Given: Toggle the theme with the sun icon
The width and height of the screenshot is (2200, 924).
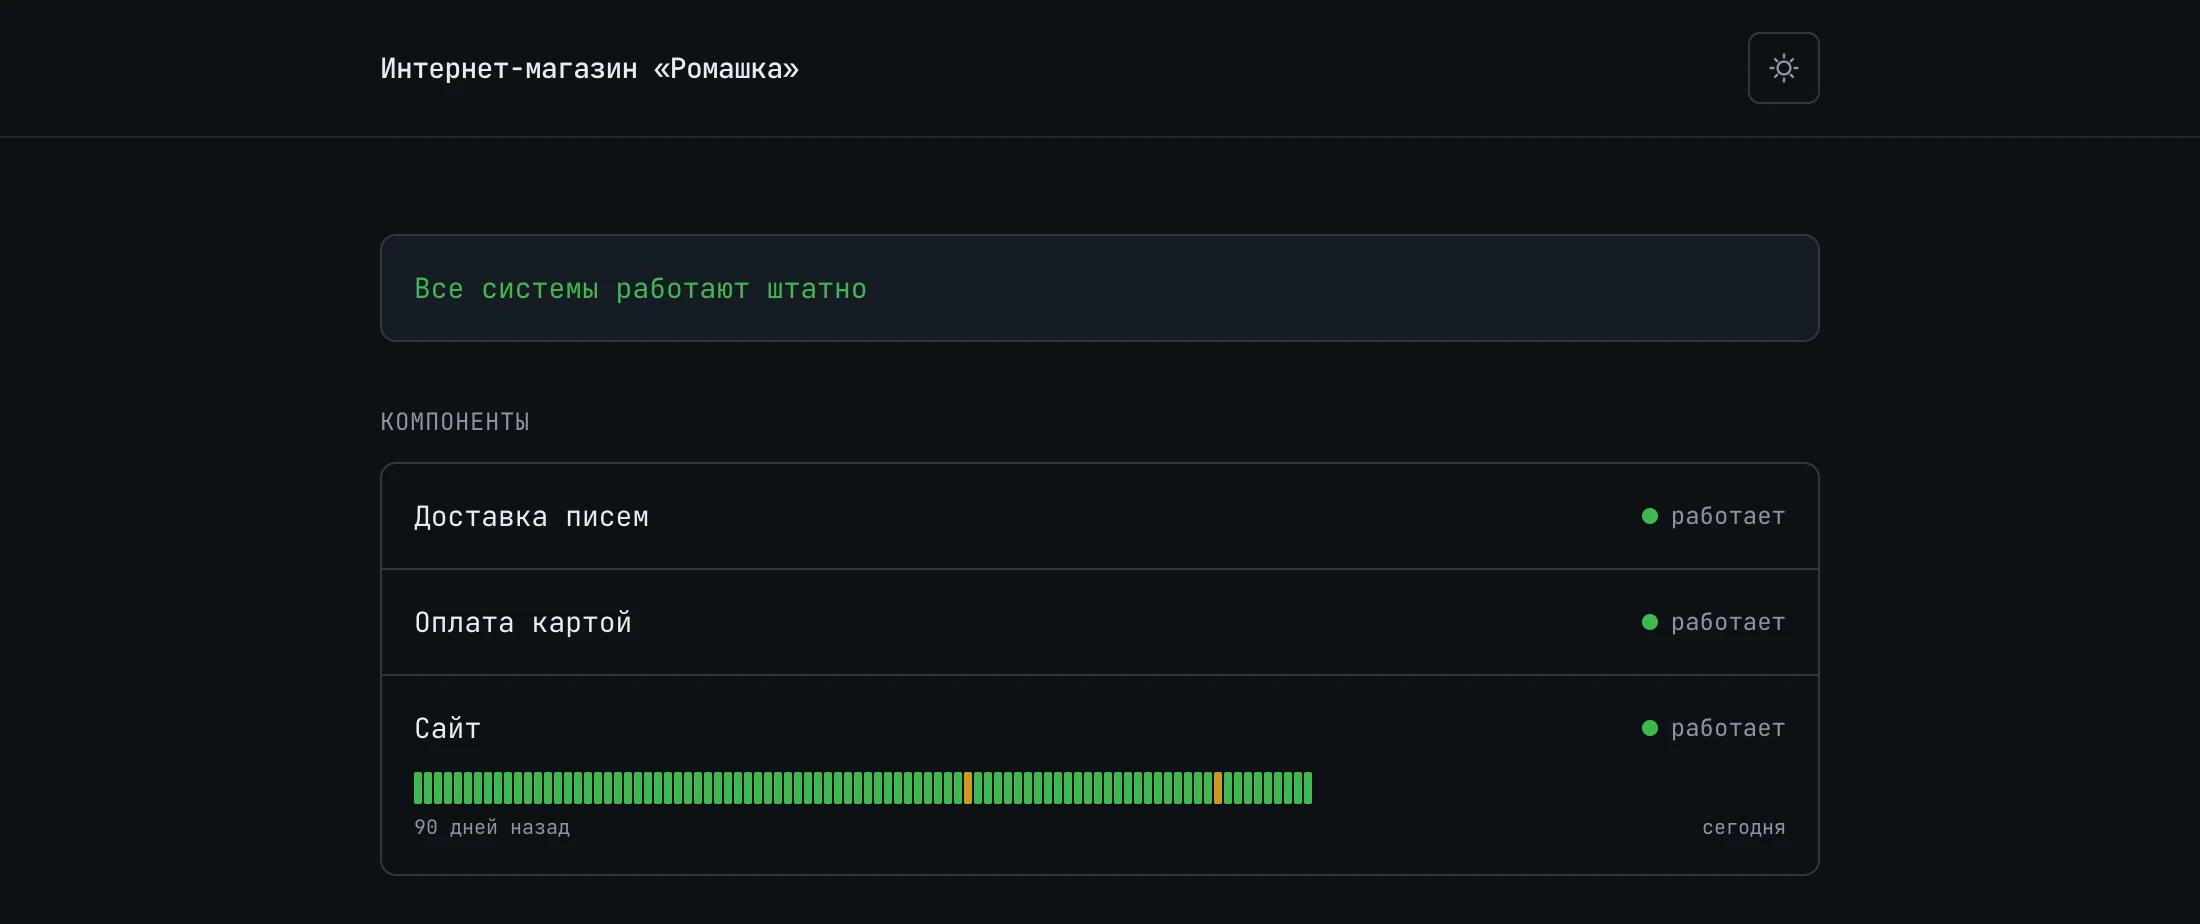Looking at the screenshot, I should coord(1783,68).
